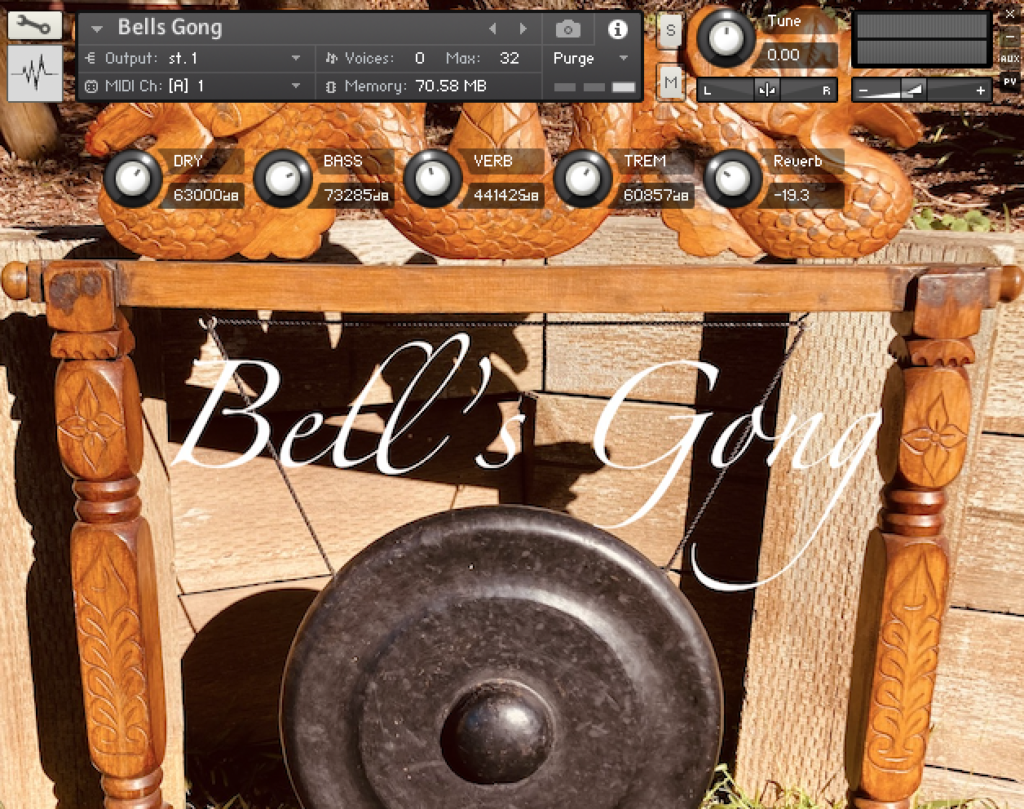
Task: Click the Memory chip icon
Action: coord(331,86)
